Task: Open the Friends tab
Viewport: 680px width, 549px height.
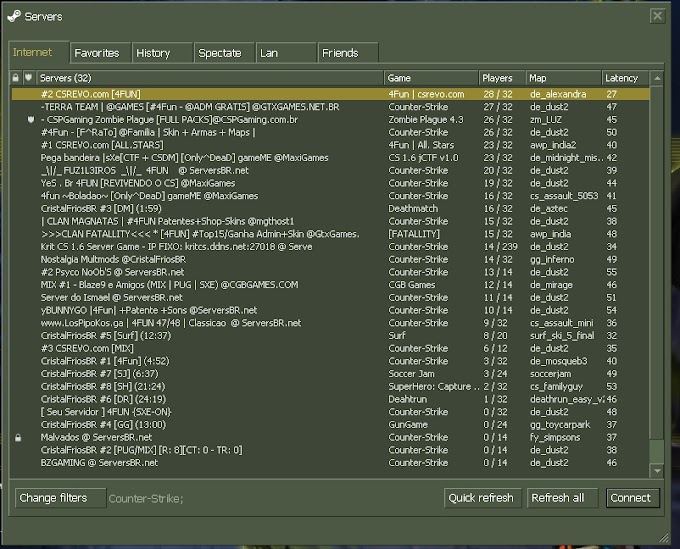Action: [x=348, y=53]
